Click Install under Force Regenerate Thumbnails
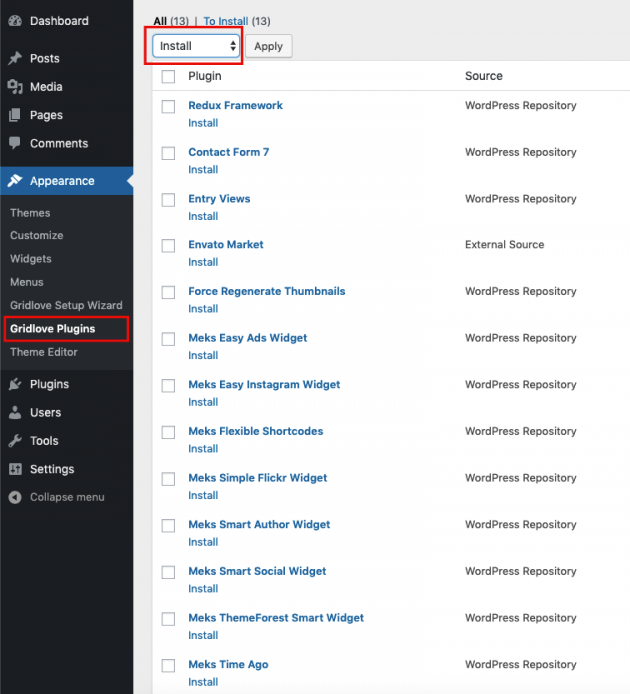 click(203, 309)
